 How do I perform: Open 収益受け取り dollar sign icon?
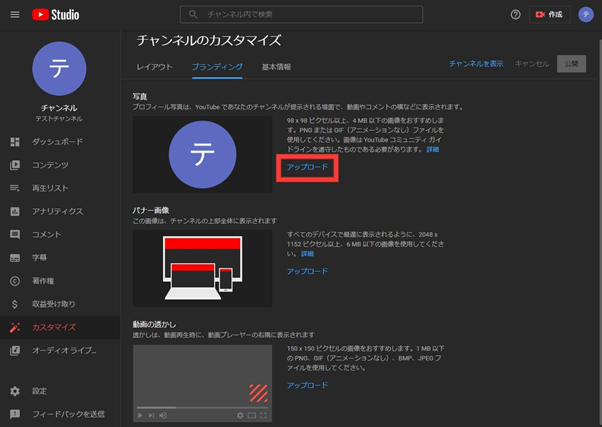point(15,304)
